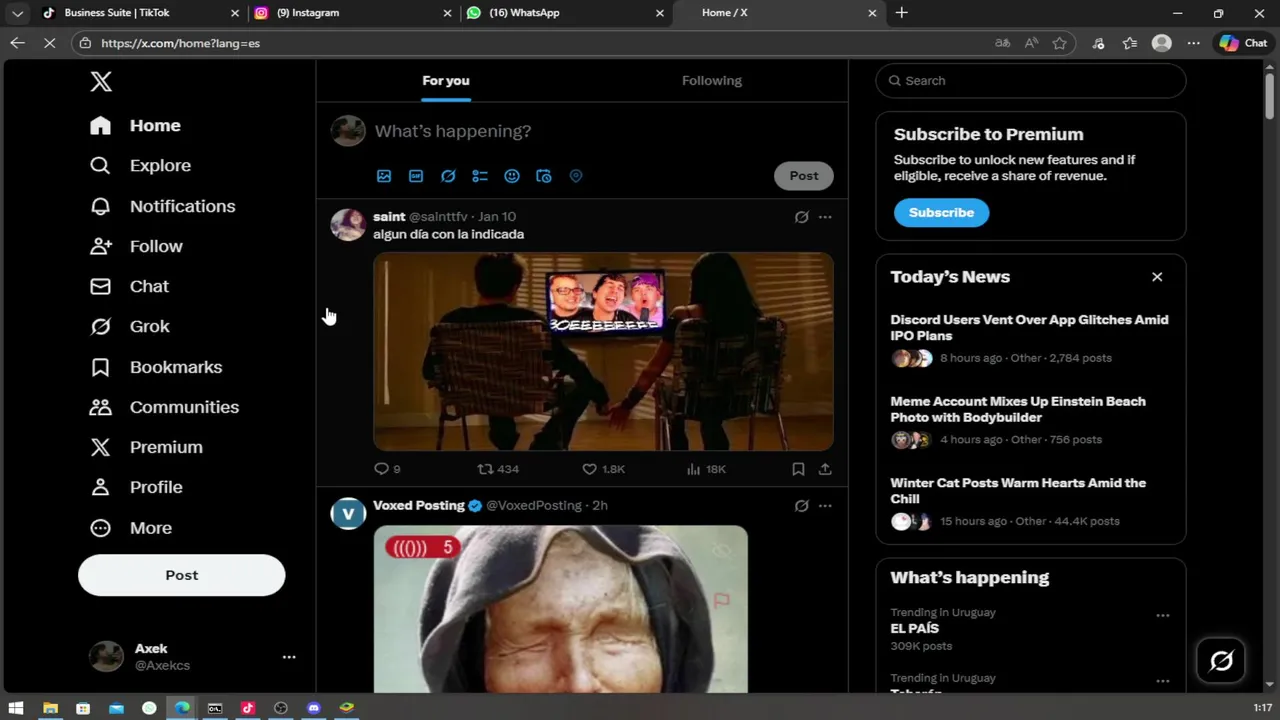
Task: Open saint's post image
Action: point(603,351)
